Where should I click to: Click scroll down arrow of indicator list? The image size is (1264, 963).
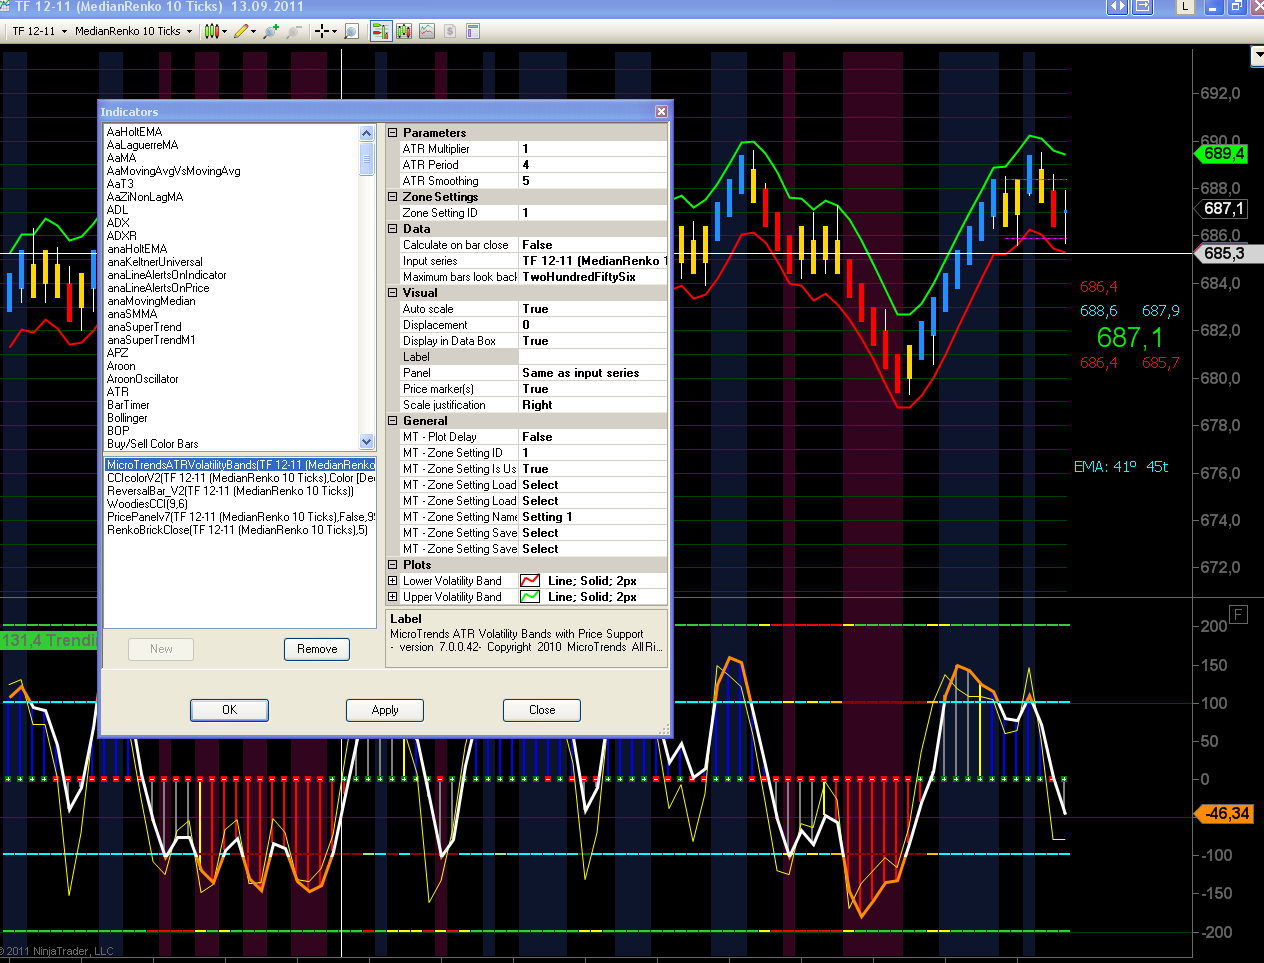(366, 441)
